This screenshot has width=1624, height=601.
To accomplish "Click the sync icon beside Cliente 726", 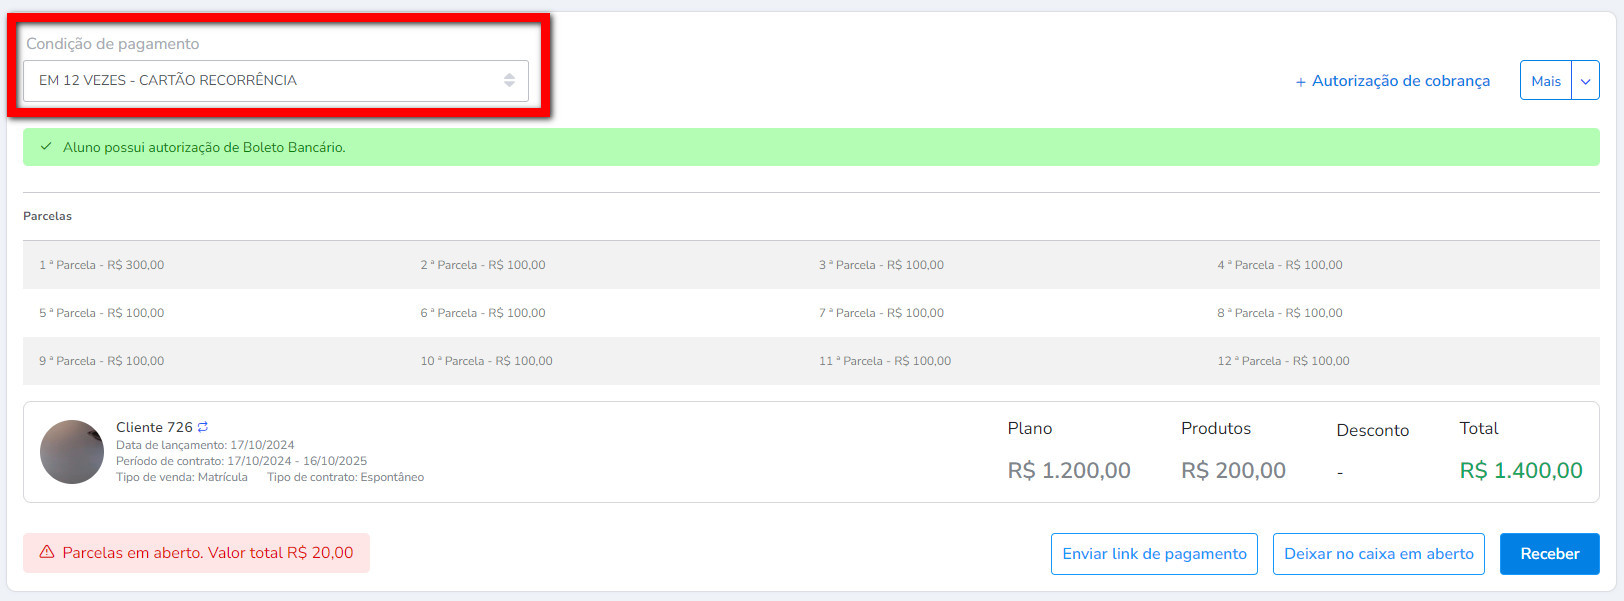I will tap(203, 427).
